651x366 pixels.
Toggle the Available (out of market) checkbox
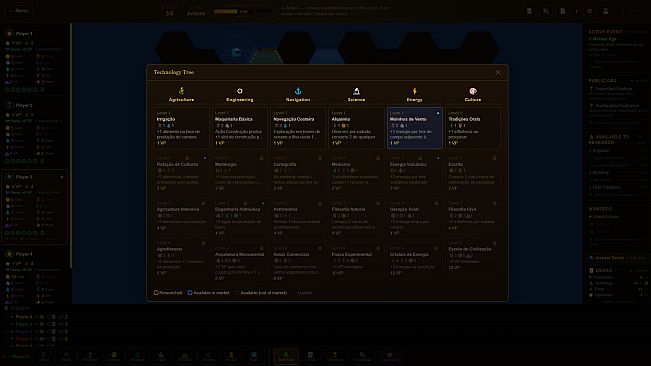click(238, 293)
